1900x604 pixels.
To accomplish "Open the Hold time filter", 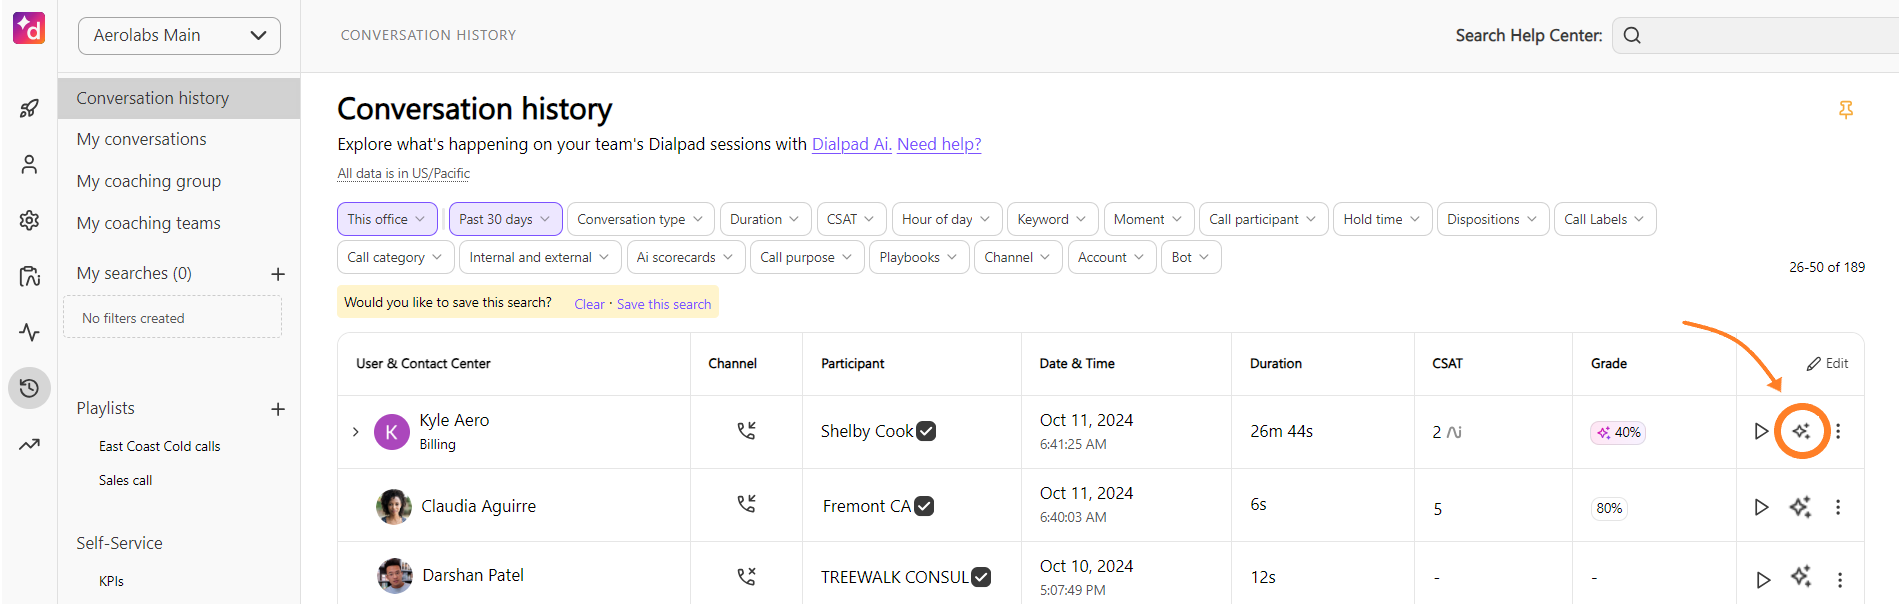I will 1382,219.
